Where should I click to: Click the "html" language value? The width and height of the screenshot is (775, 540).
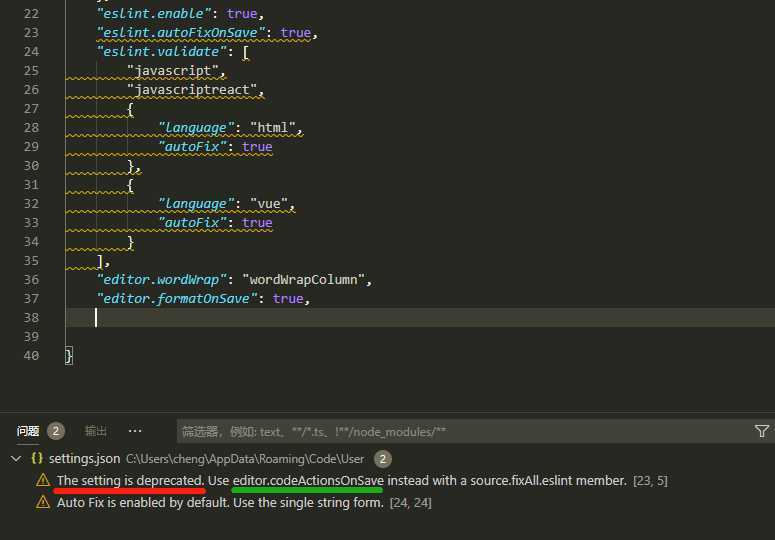coord(272,127)
